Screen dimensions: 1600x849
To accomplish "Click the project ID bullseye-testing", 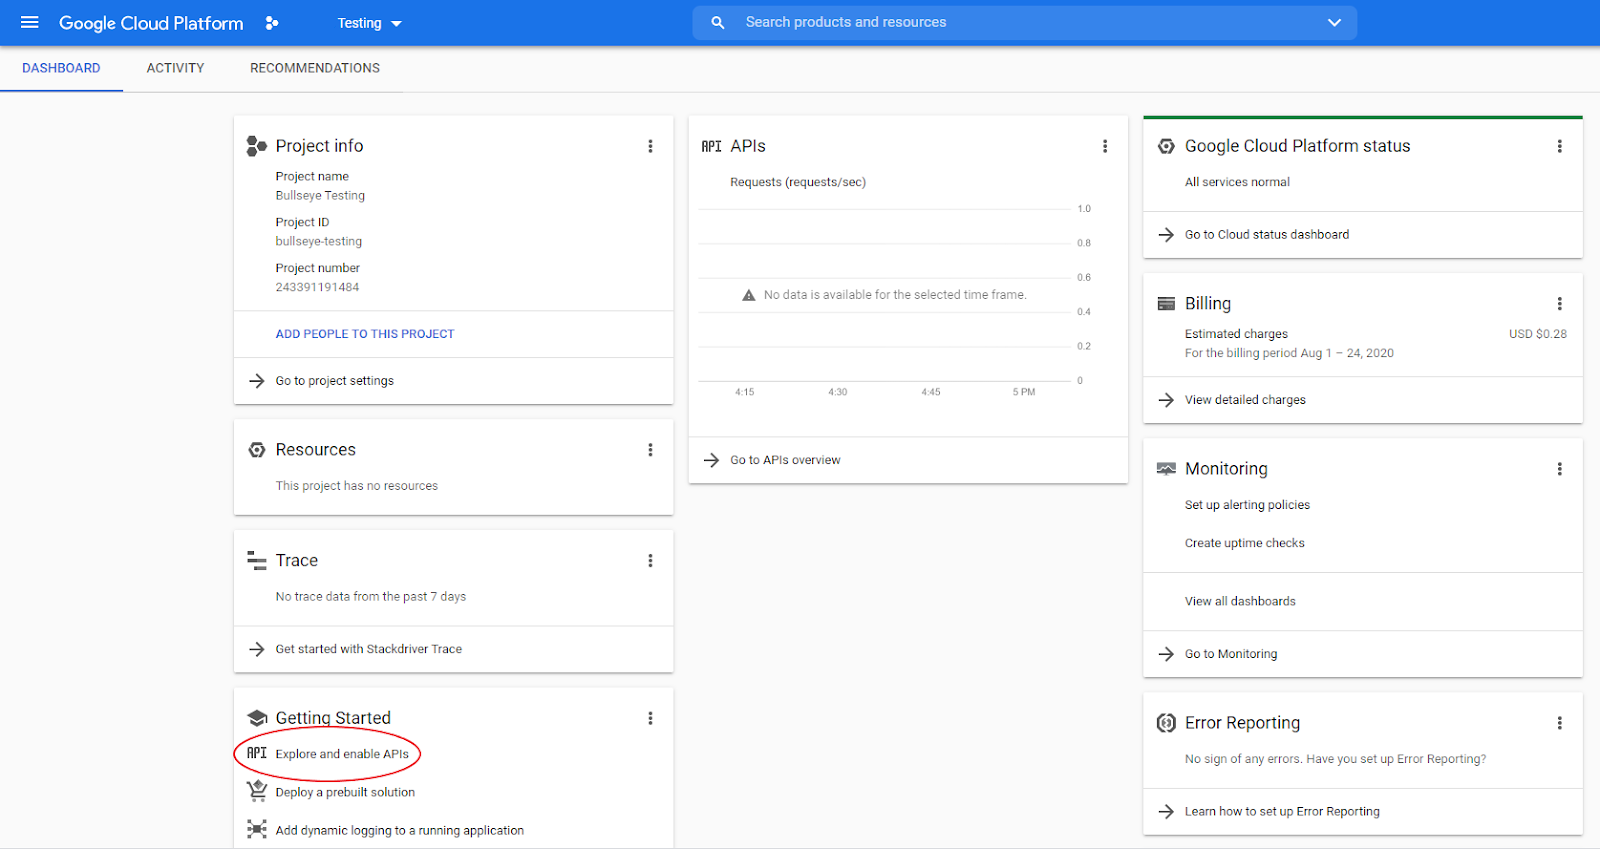I will (319, 241).
